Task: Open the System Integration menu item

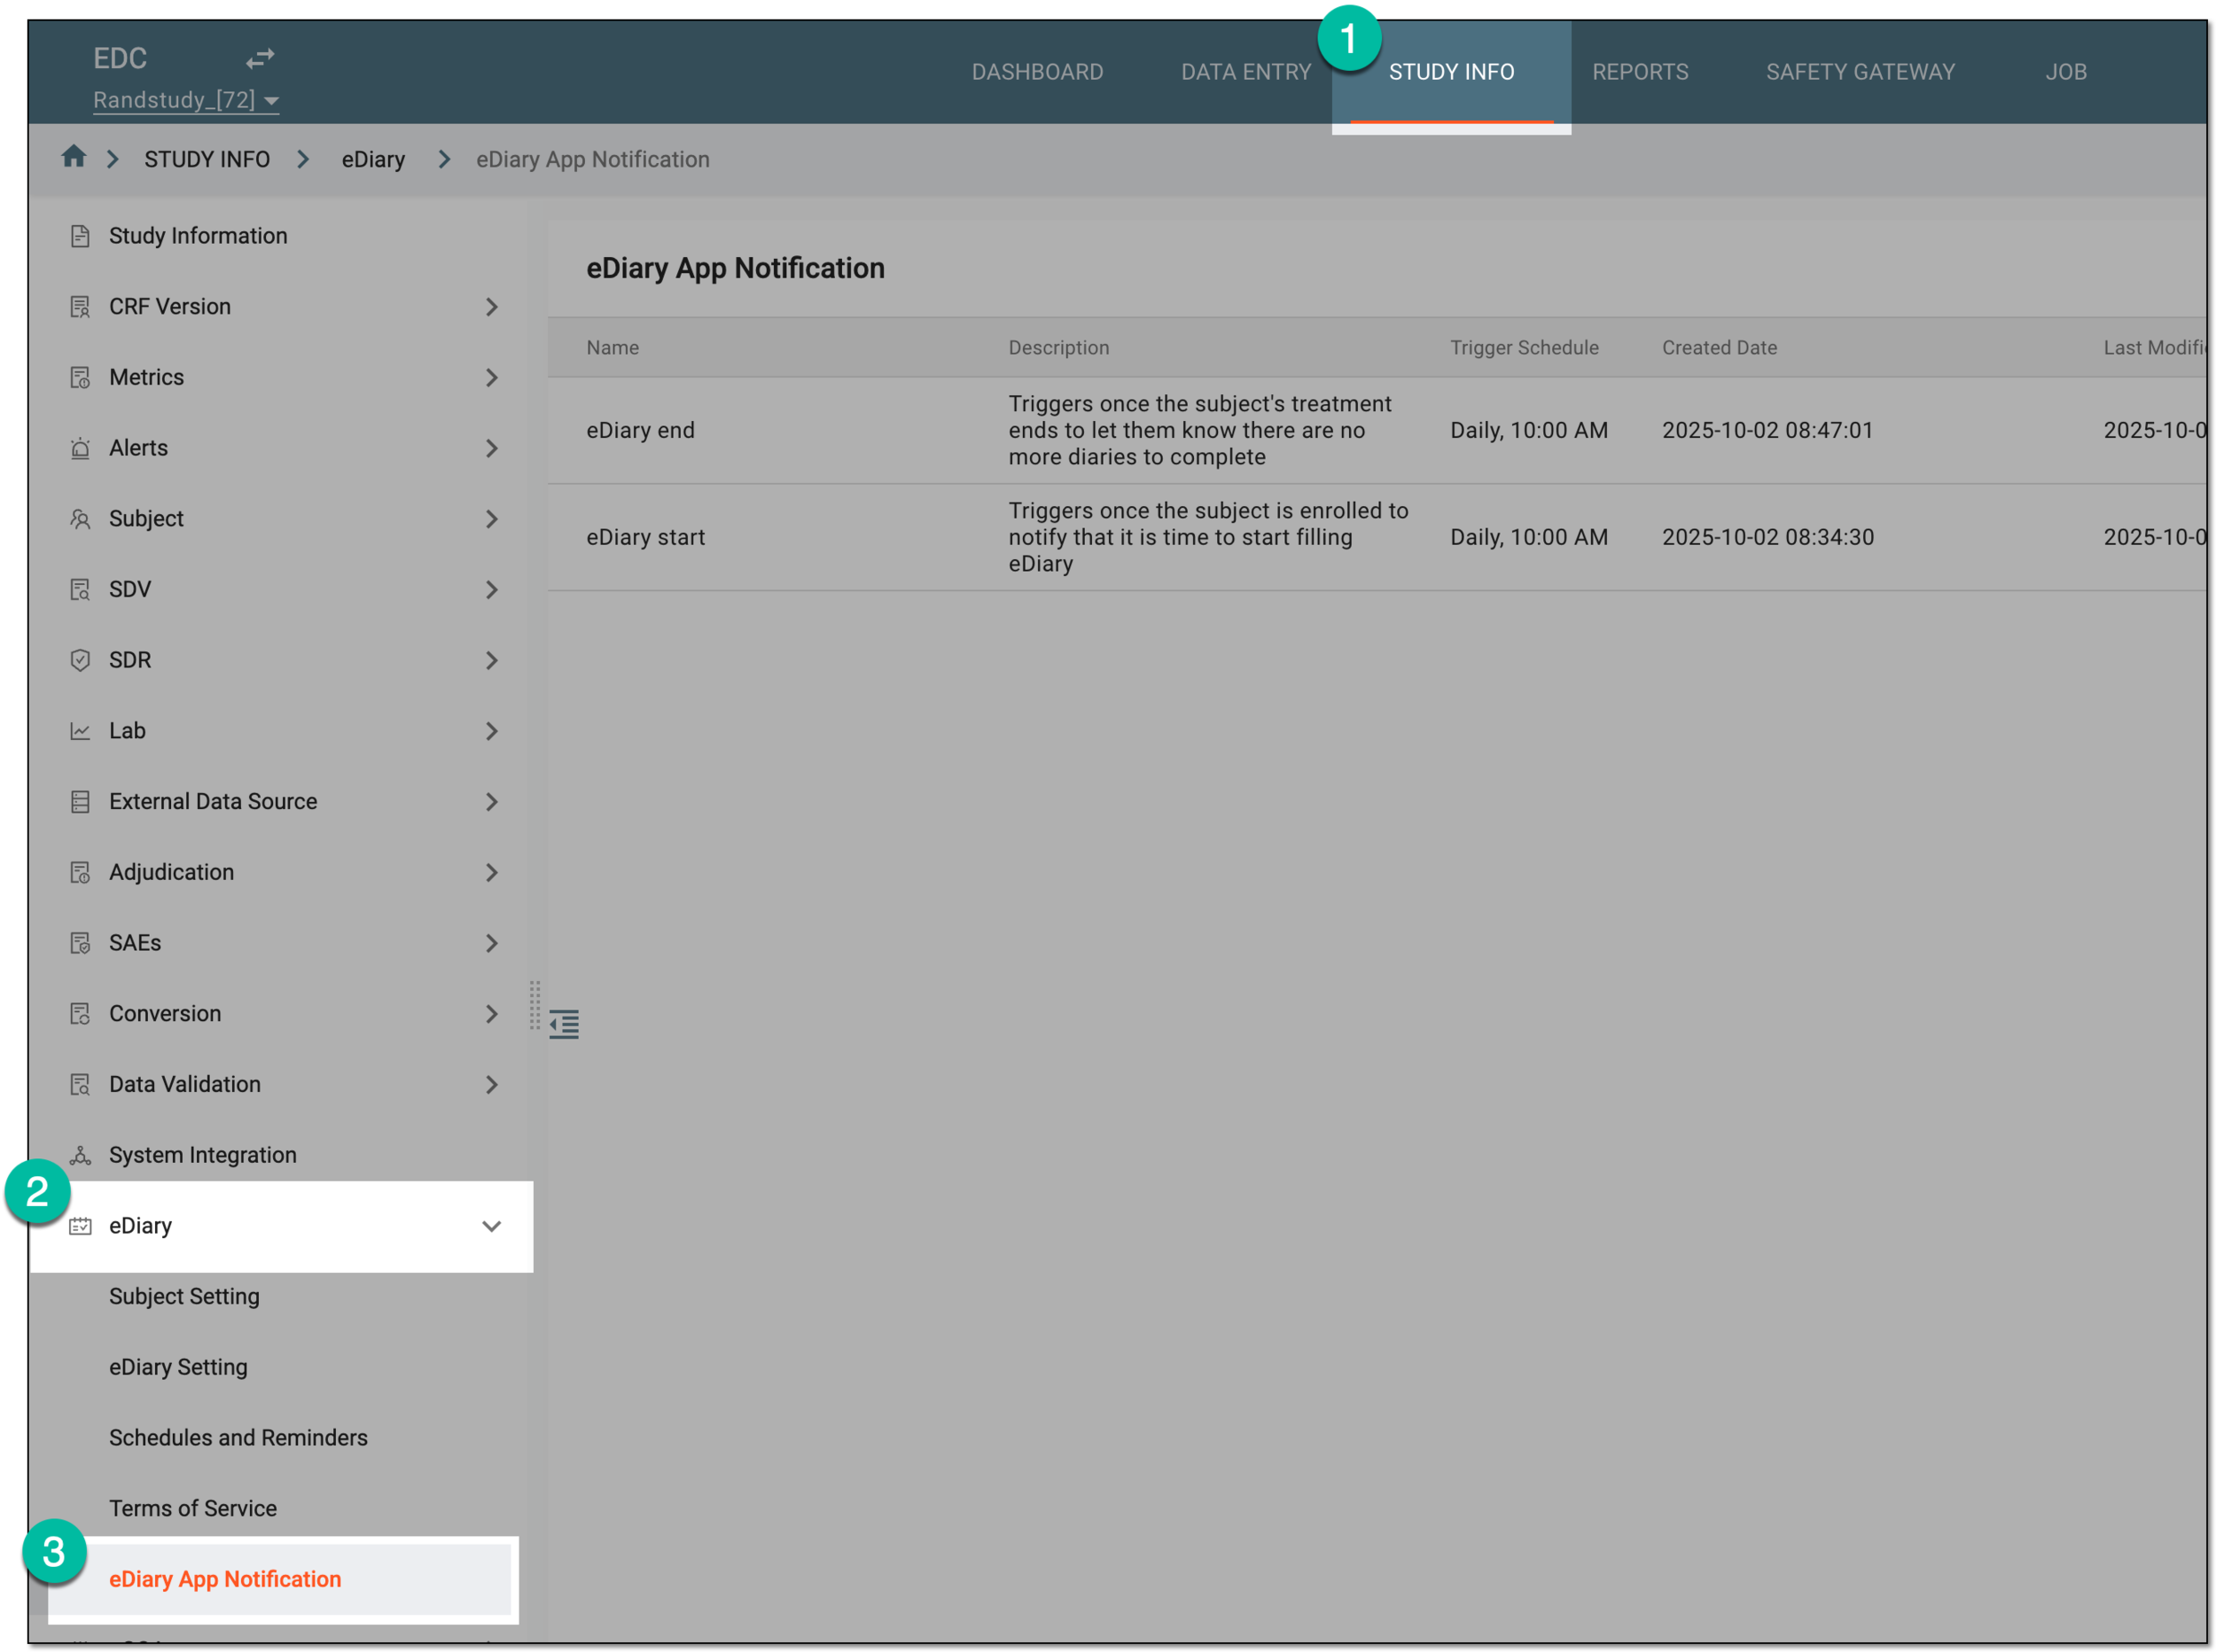Action: pyautogui.click(x=203, y=1155)
